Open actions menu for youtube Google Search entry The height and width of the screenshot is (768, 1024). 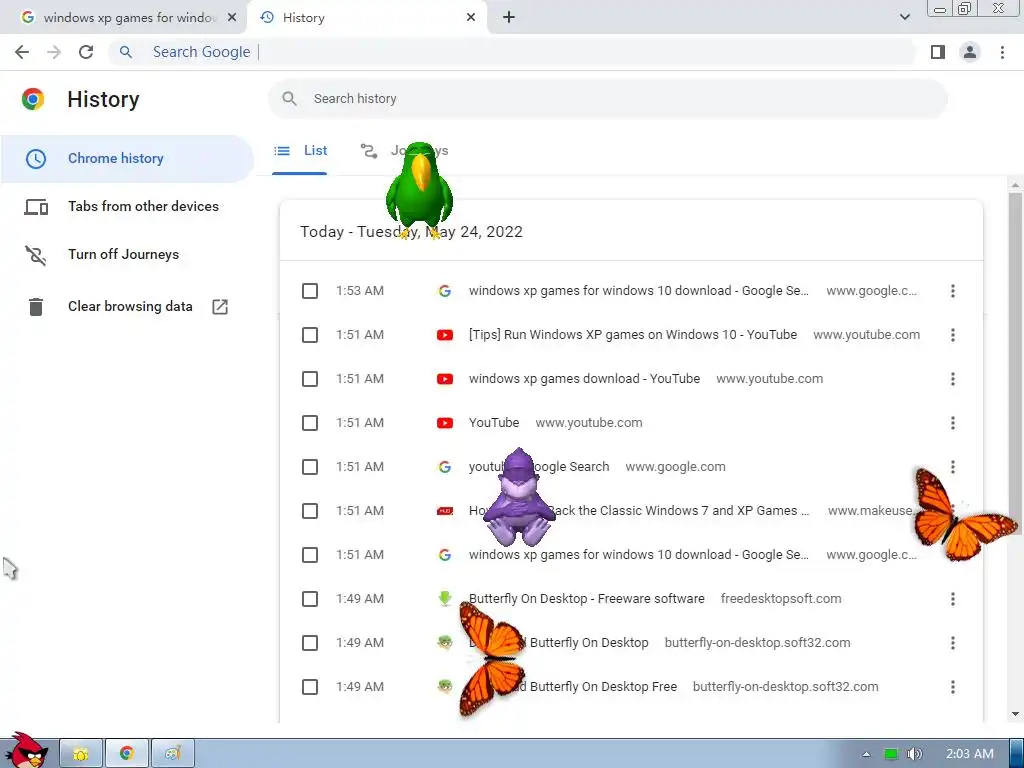click(x=953, y=467)
